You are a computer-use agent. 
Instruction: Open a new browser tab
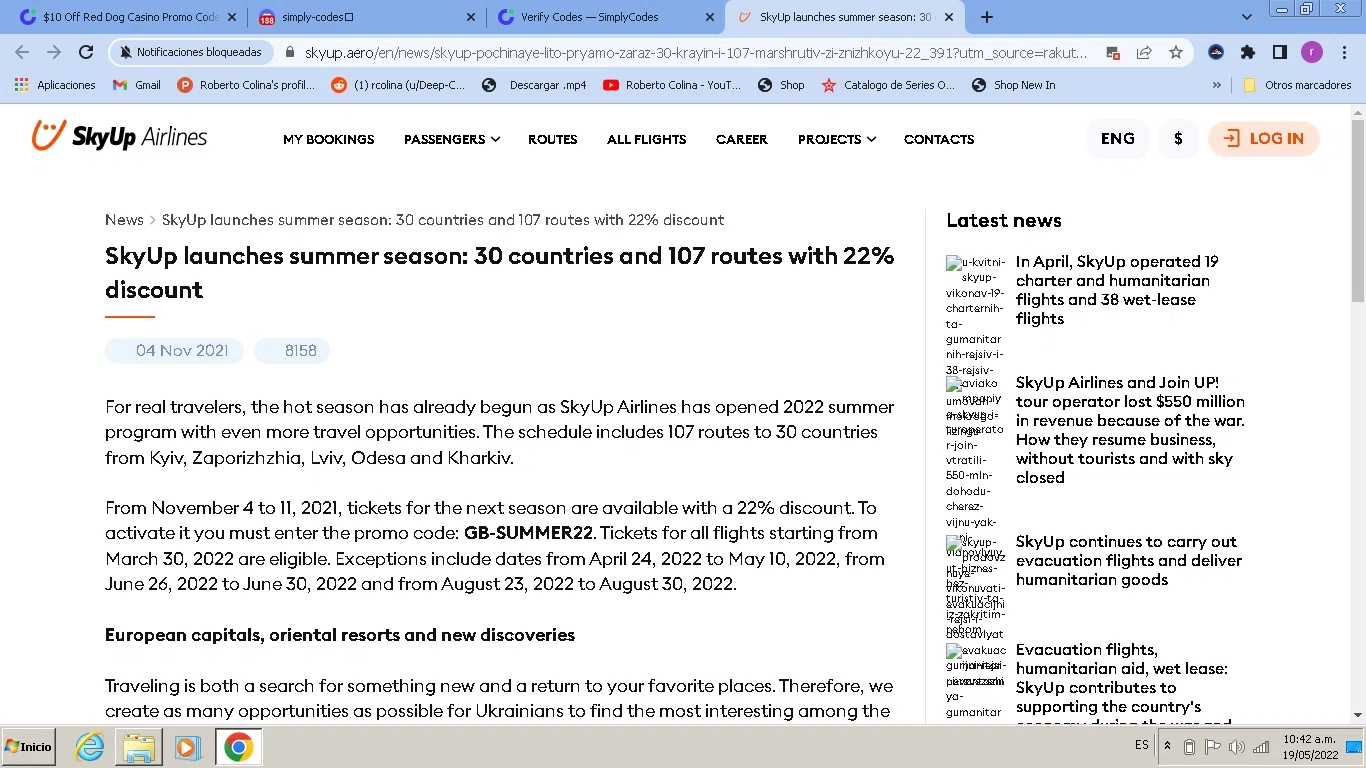point(987,17)
